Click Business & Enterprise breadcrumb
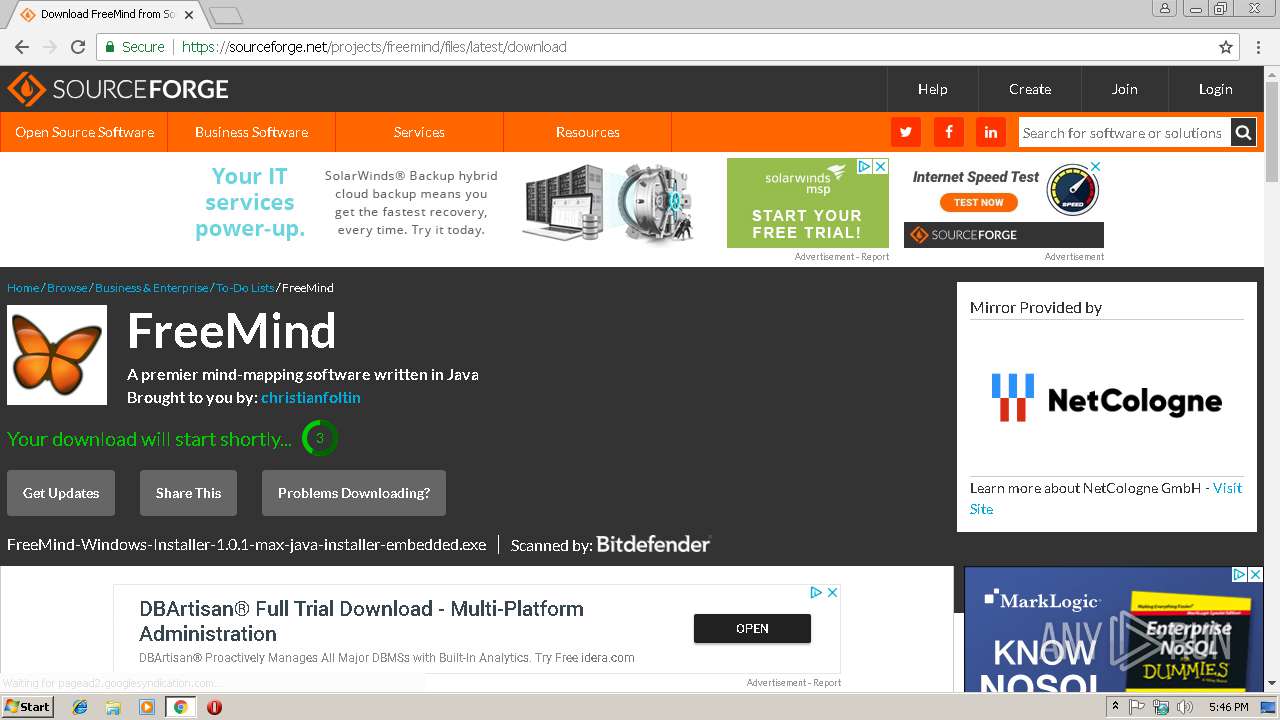 click(152, 288)
